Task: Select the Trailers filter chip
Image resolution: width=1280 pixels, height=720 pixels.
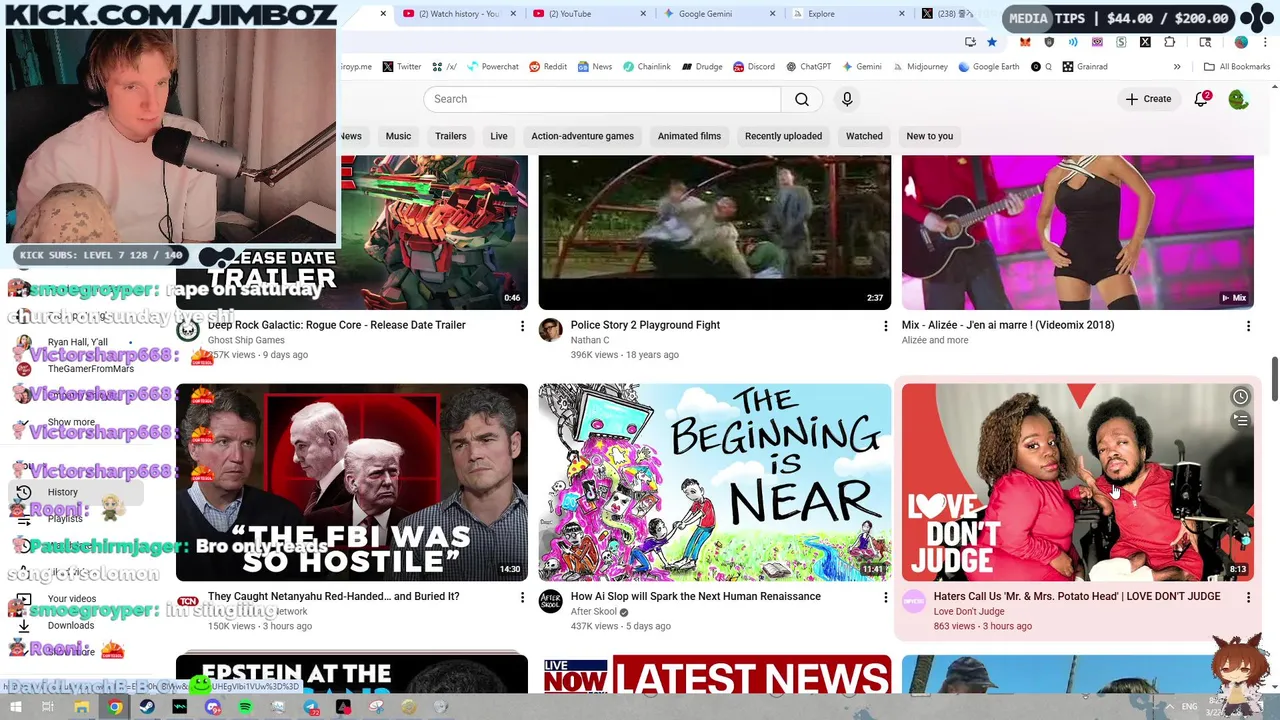Action: click(451, 136)
